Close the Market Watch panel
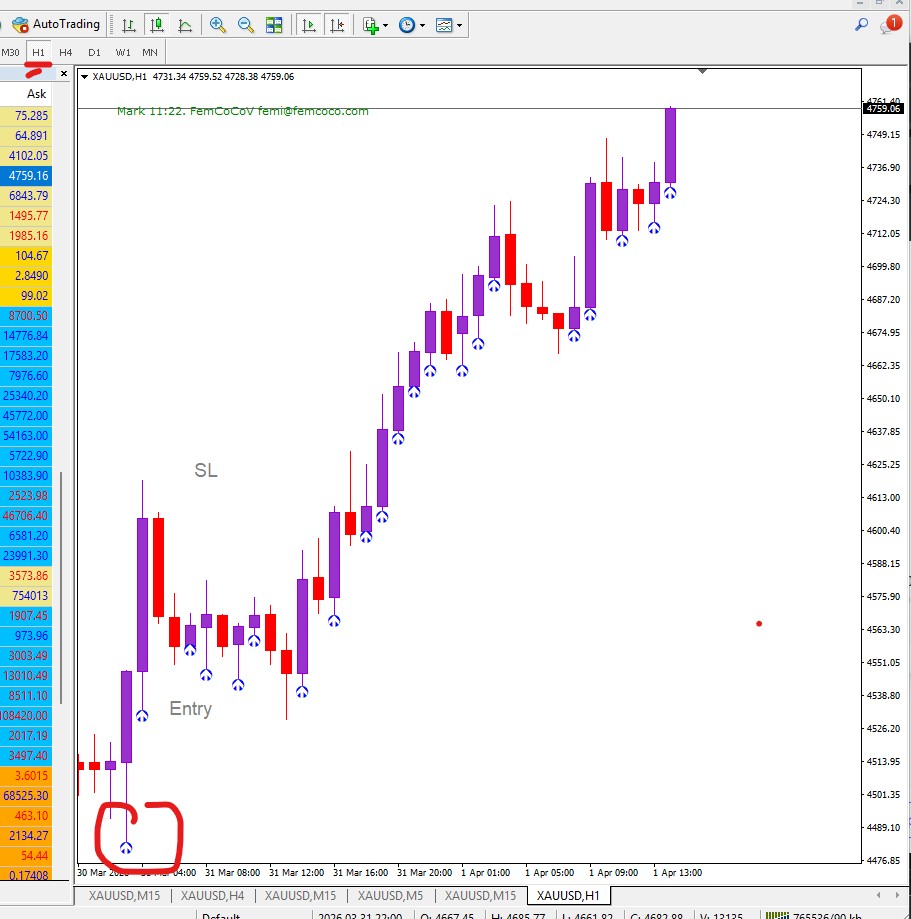 (64, 74)
